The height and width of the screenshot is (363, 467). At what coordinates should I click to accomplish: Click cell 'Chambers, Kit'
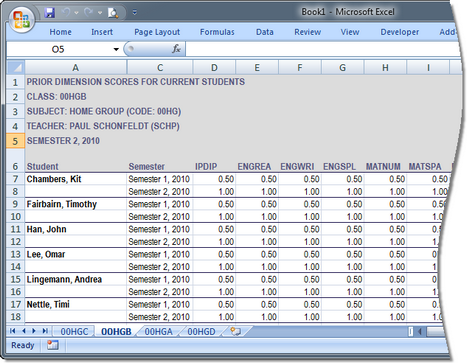(x=76, y=179)
